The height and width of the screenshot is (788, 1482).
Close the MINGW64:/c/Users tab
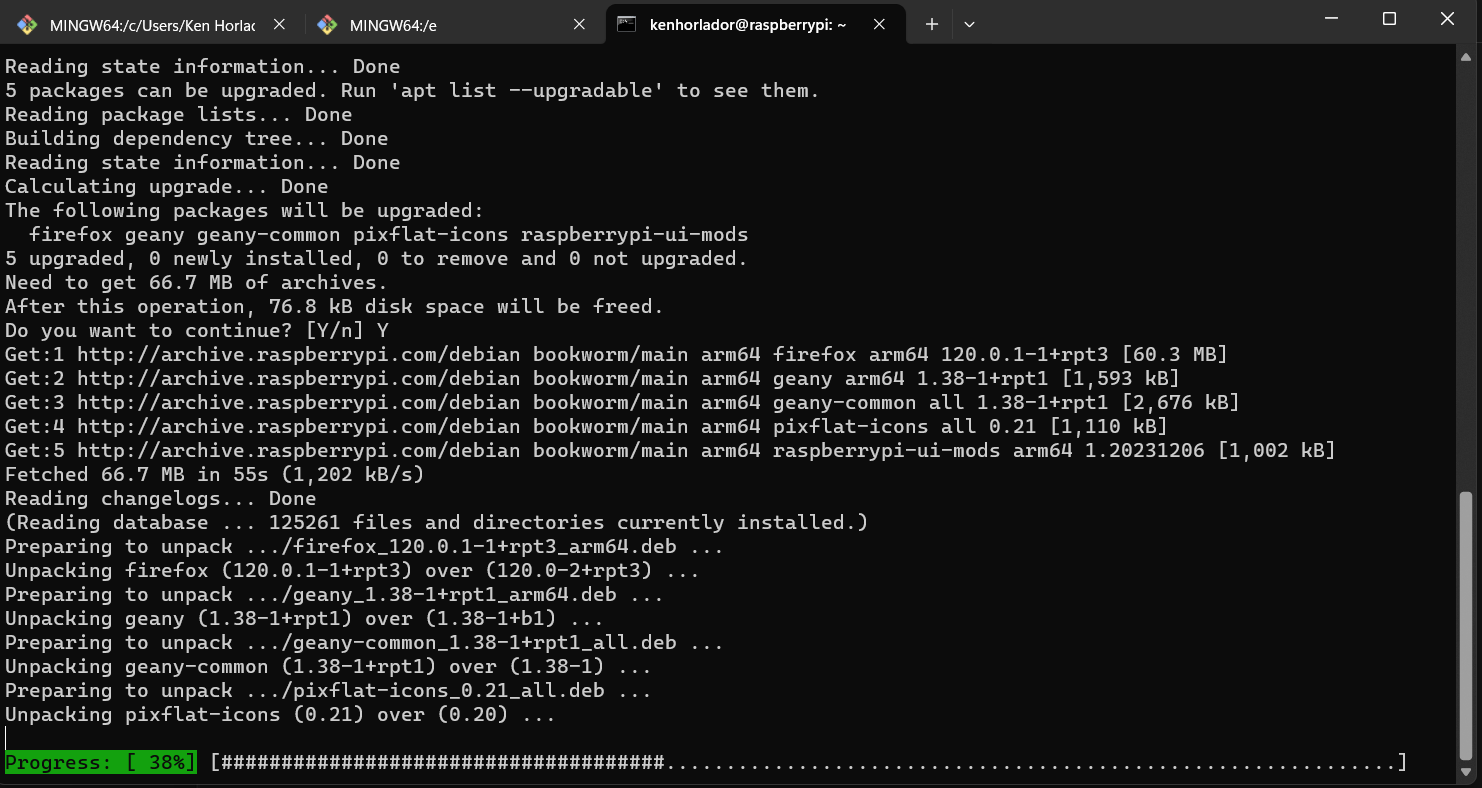279,25
